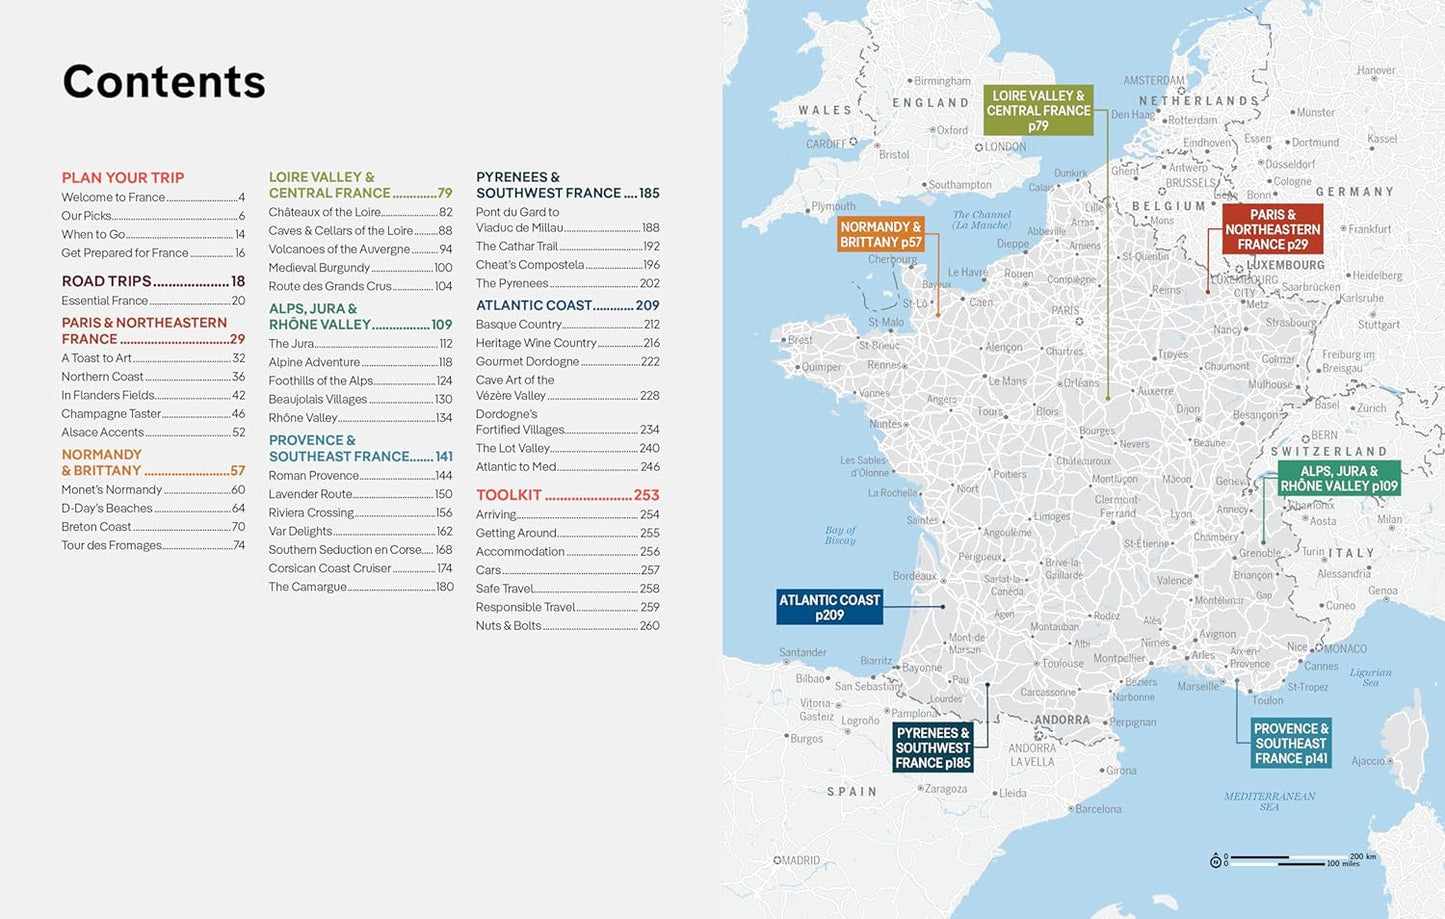Click the map distance scale bar
Image resolution: width=1445 pixels, height=919 pixels.
1290,859
